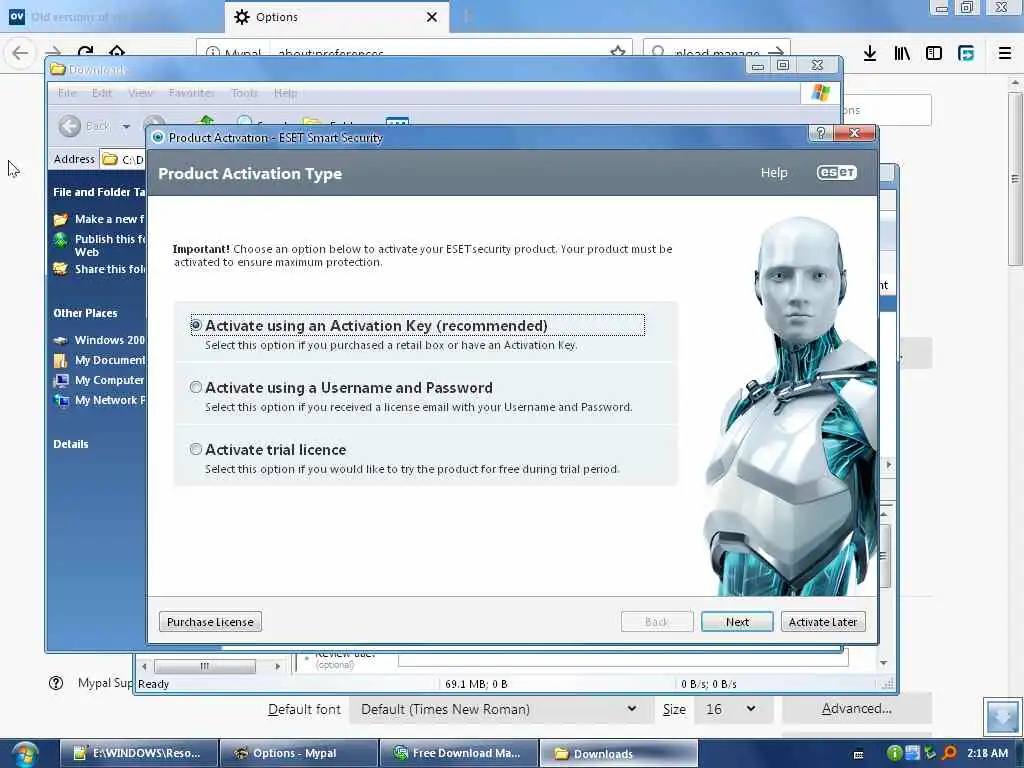Open the Help menu in Downloads window

pyautogui.click(x=285, y=93)
